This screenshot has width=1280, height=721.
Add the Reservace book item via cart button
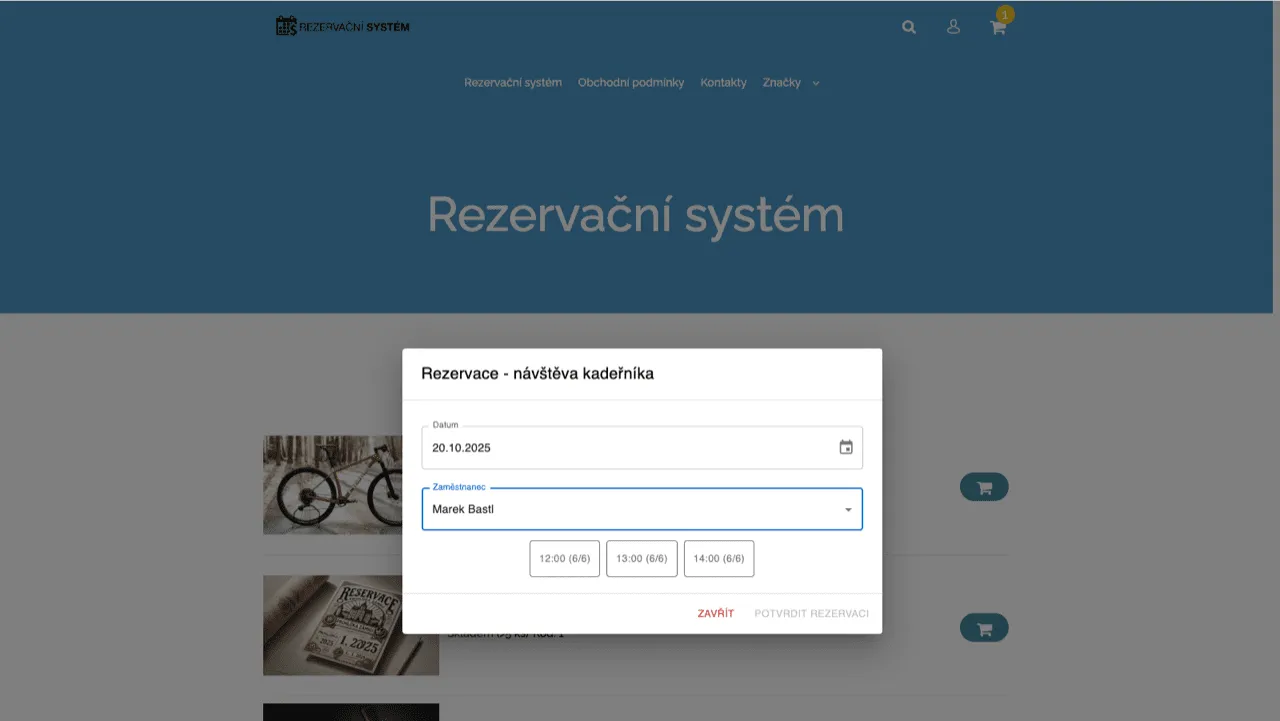(984, 627)
